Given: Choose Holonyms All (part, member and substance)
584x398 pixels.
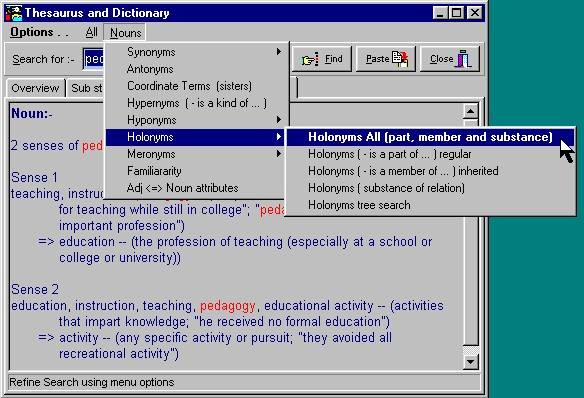Looking at the screenshot, I should (430, 137).
